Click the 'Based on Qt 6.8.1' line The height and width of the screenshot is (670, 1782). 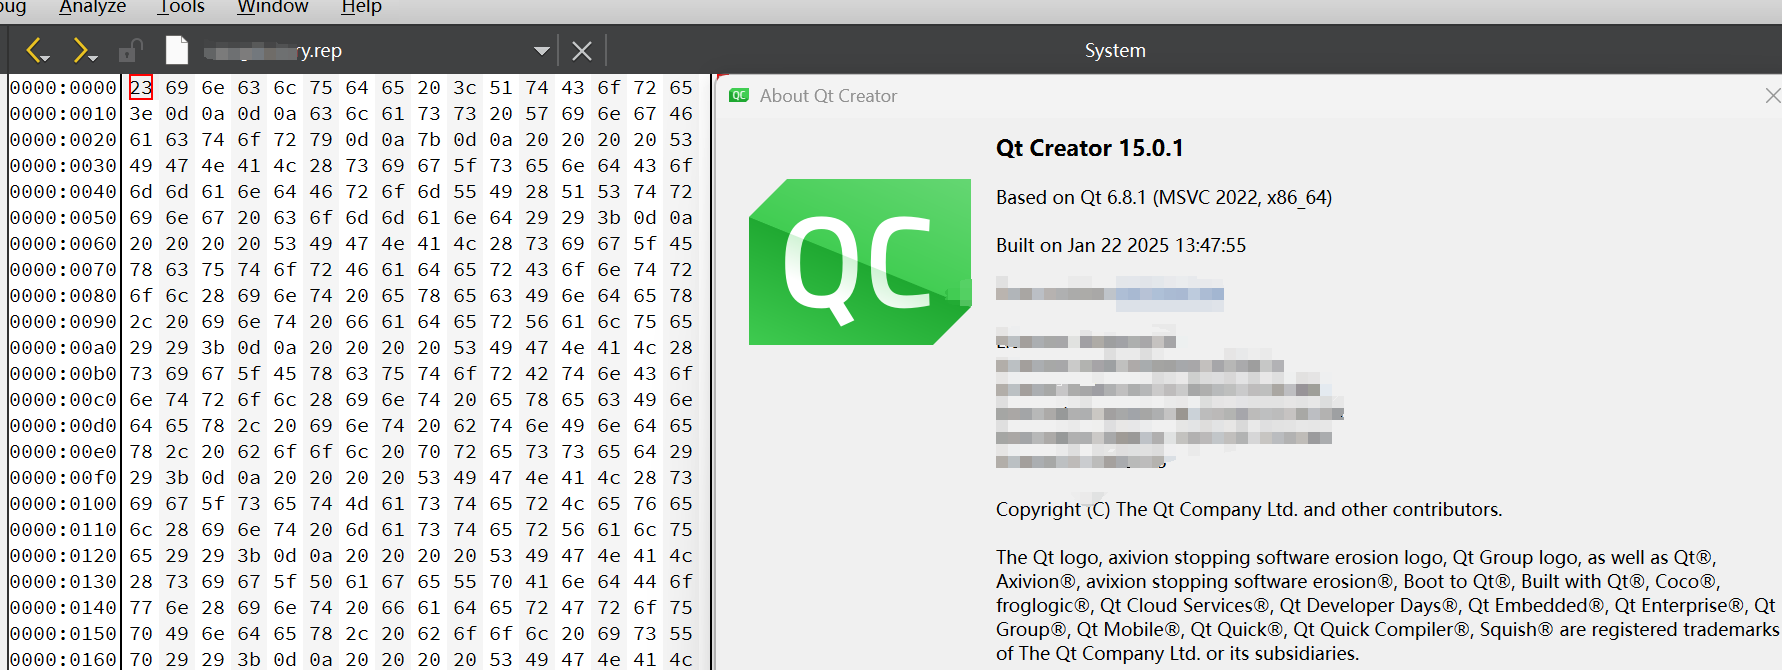[1164, 198]
